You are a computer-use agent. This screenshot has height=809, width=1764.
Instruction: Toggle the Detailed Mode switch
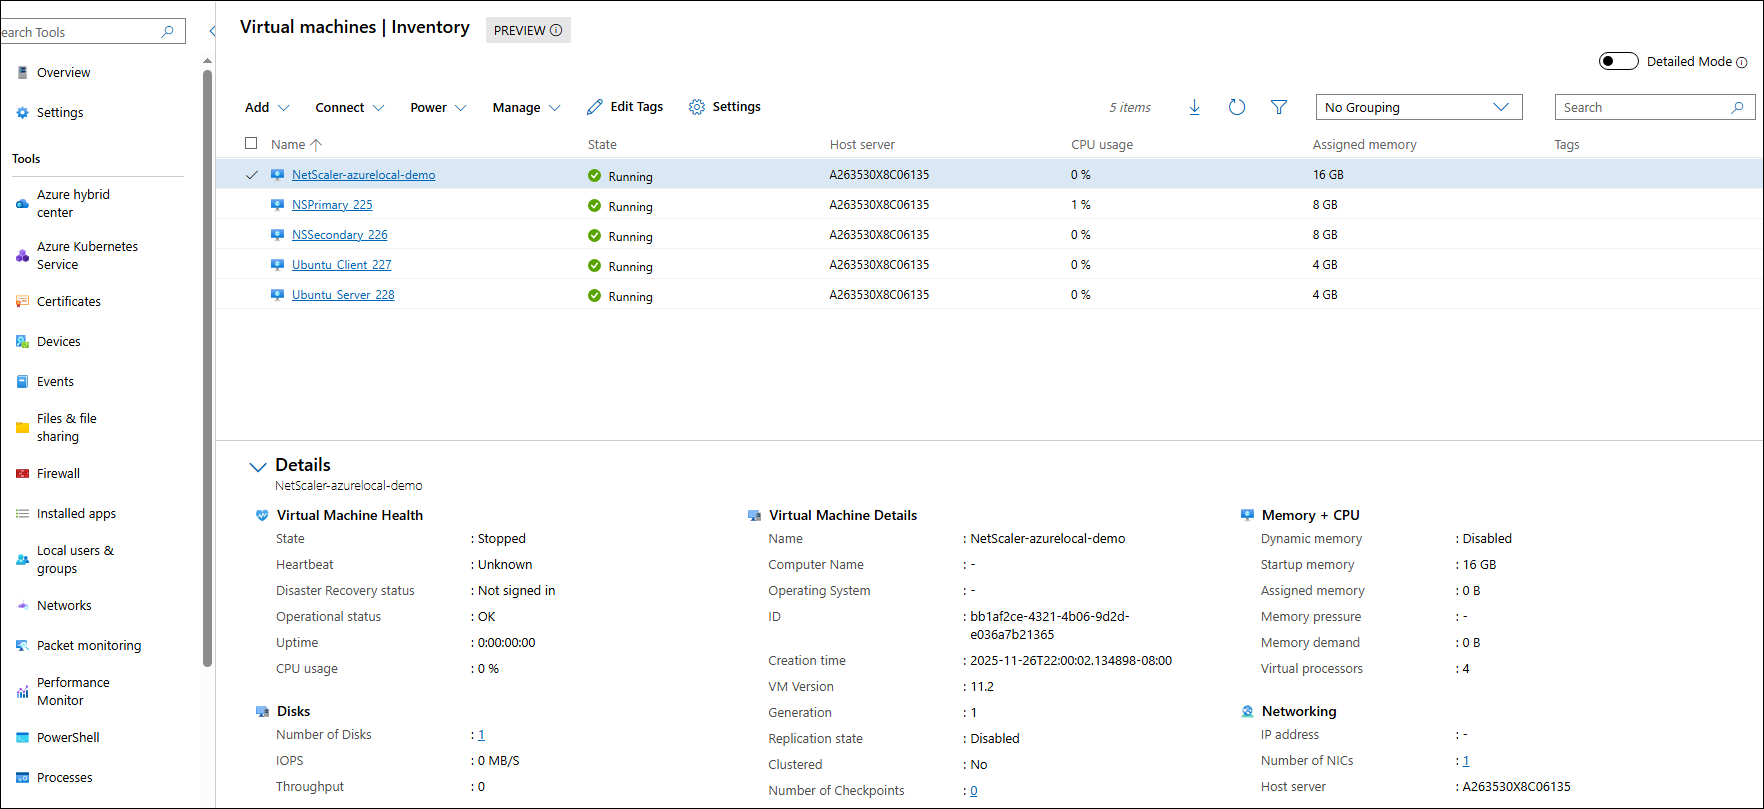click(1618, 61)
